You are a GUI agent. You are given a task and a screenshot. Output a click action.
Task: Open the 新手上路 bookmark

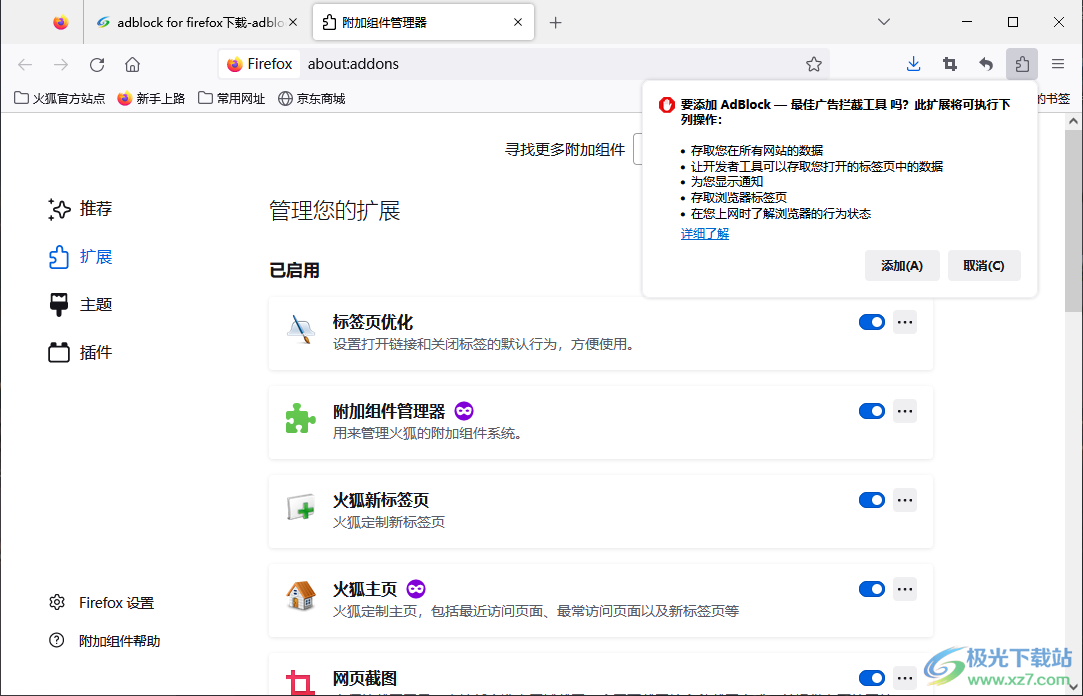(x=151, y=99)
